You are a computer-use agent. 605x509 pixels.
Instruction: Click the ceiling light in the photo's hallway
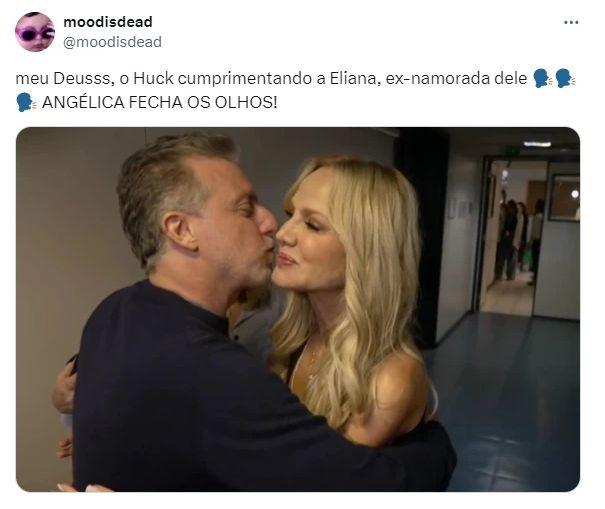(537, 144)
